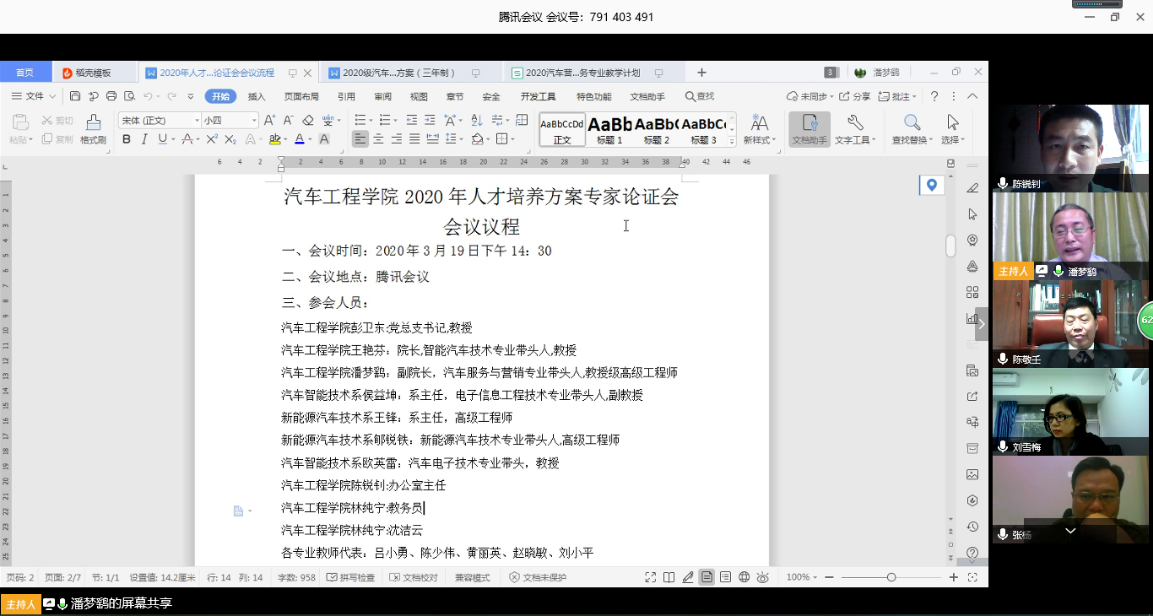Select the 标题 1 heading style
The image size is (1153, 616).
(609, 128)
